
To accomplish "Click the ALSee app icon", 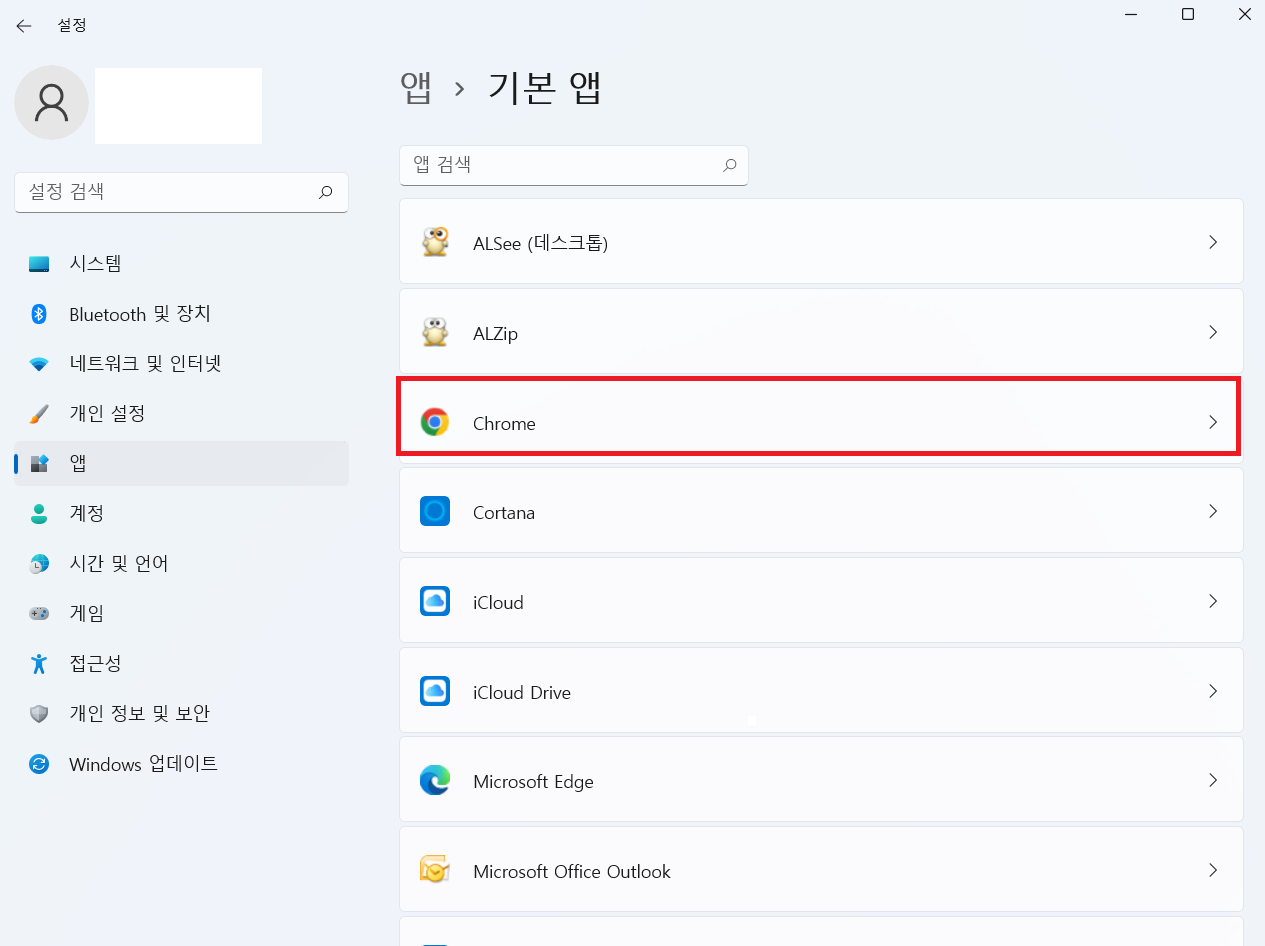I will (435, 242).
